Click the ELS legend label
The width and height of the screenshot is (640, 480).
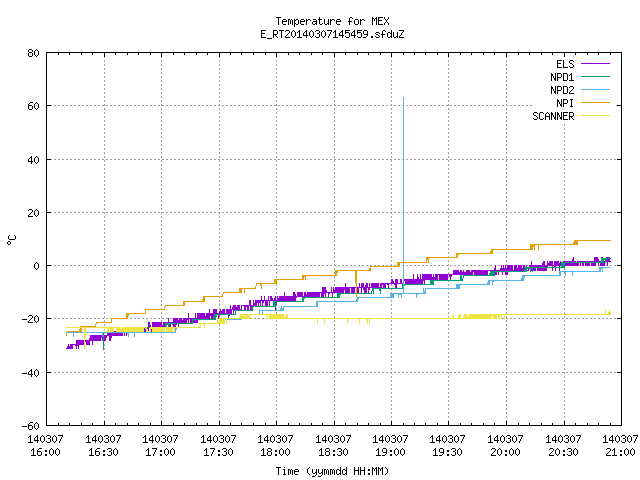tap(565, 64)
